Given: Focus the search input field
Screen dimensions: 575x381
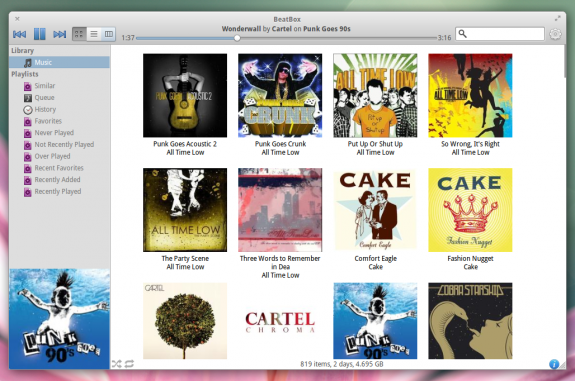Looking at the screenshot, I should (x=500, y=34).
